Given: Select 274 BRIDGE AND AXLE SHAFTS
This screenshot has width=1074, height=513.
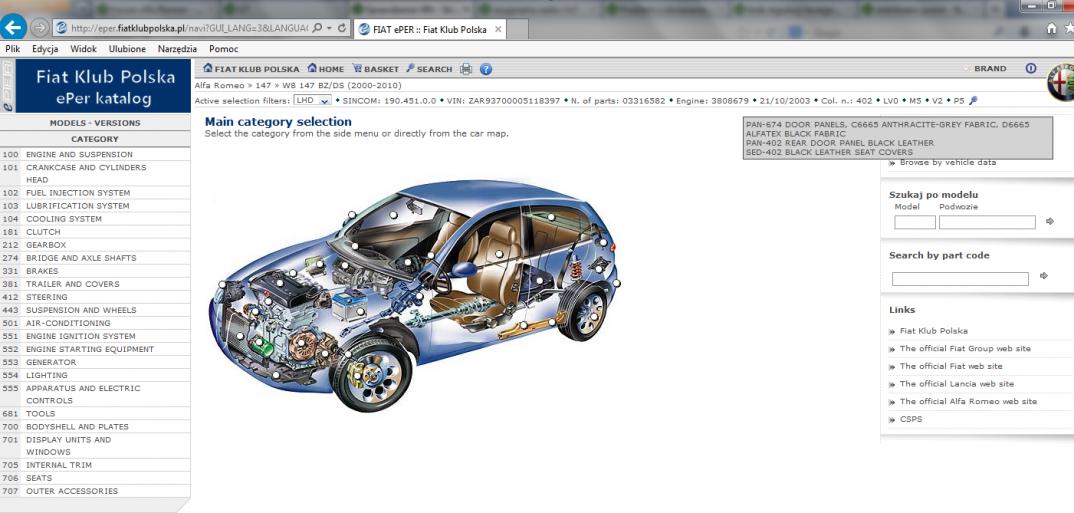Looking at the screenshot, I should click(95, 258).
